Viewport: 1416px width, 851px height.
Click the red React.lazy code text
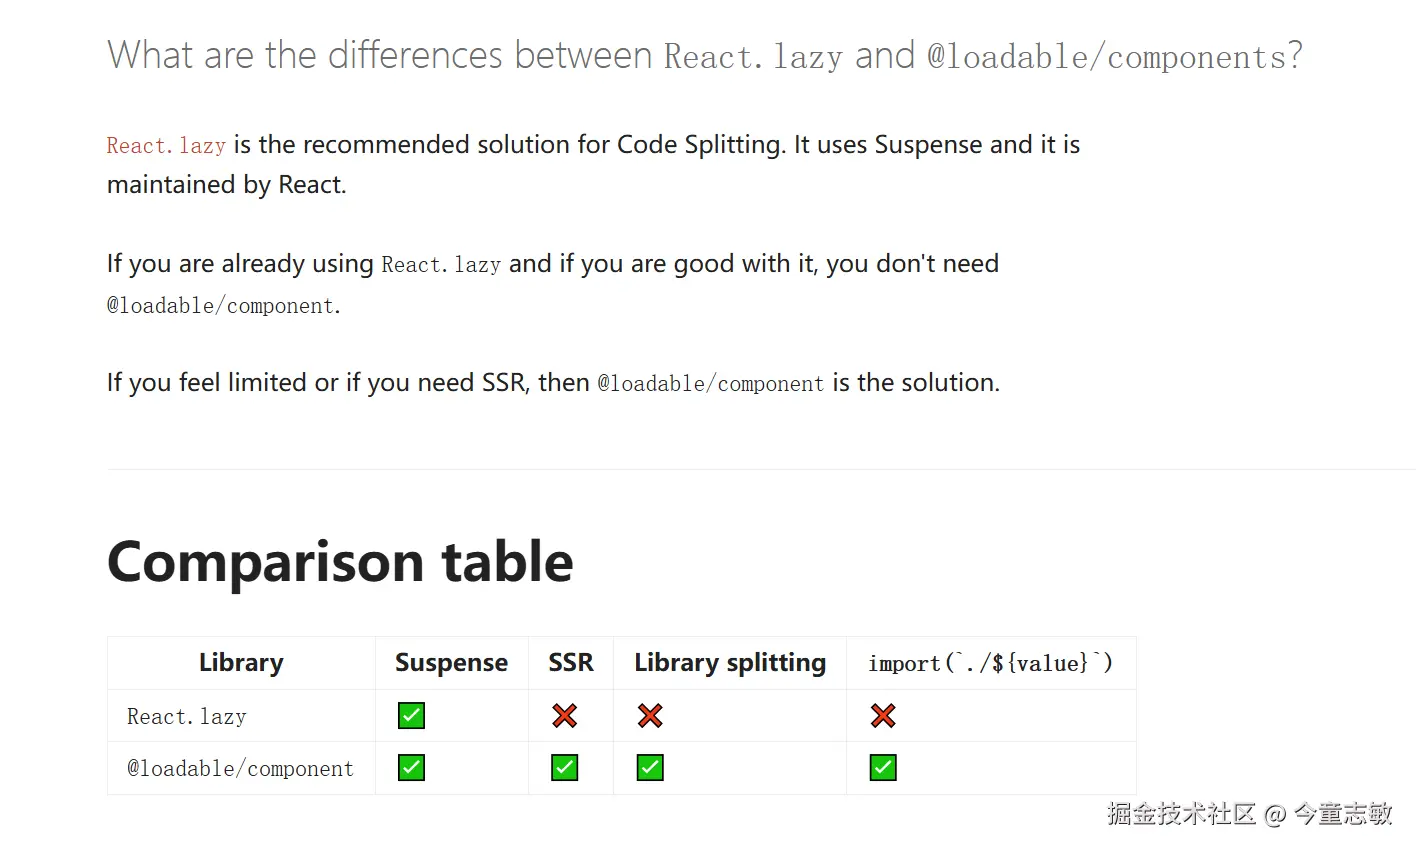(x=166, y=146)
